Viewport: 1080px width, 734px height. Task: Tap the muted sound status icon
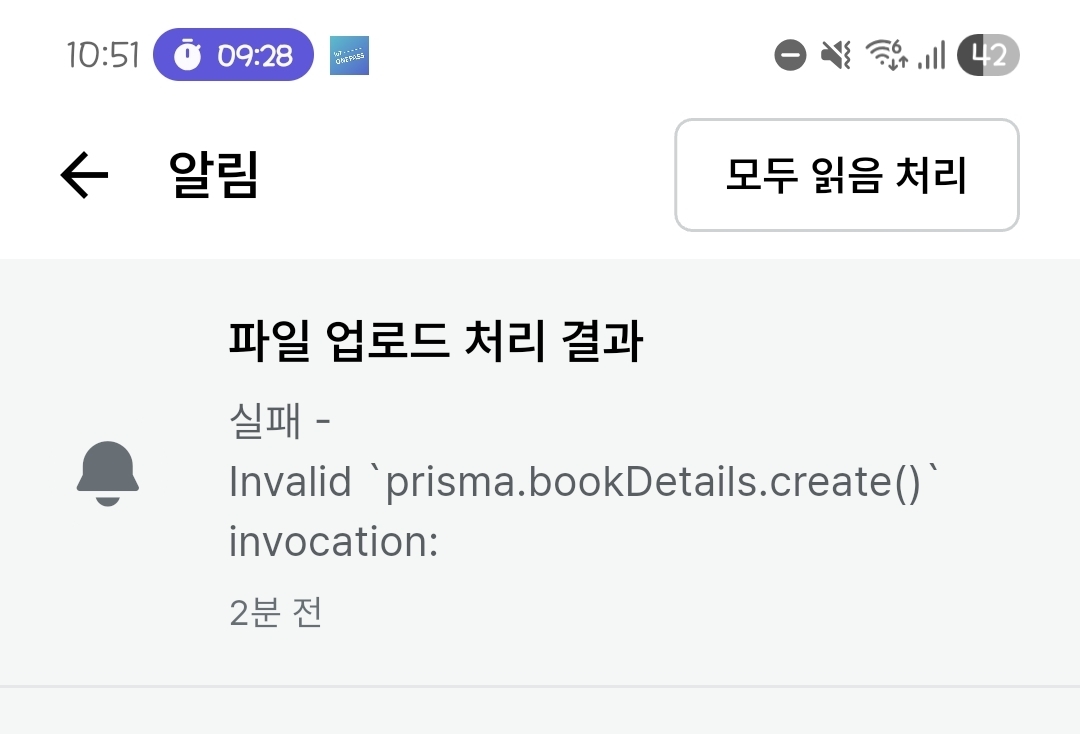point(836,55)
